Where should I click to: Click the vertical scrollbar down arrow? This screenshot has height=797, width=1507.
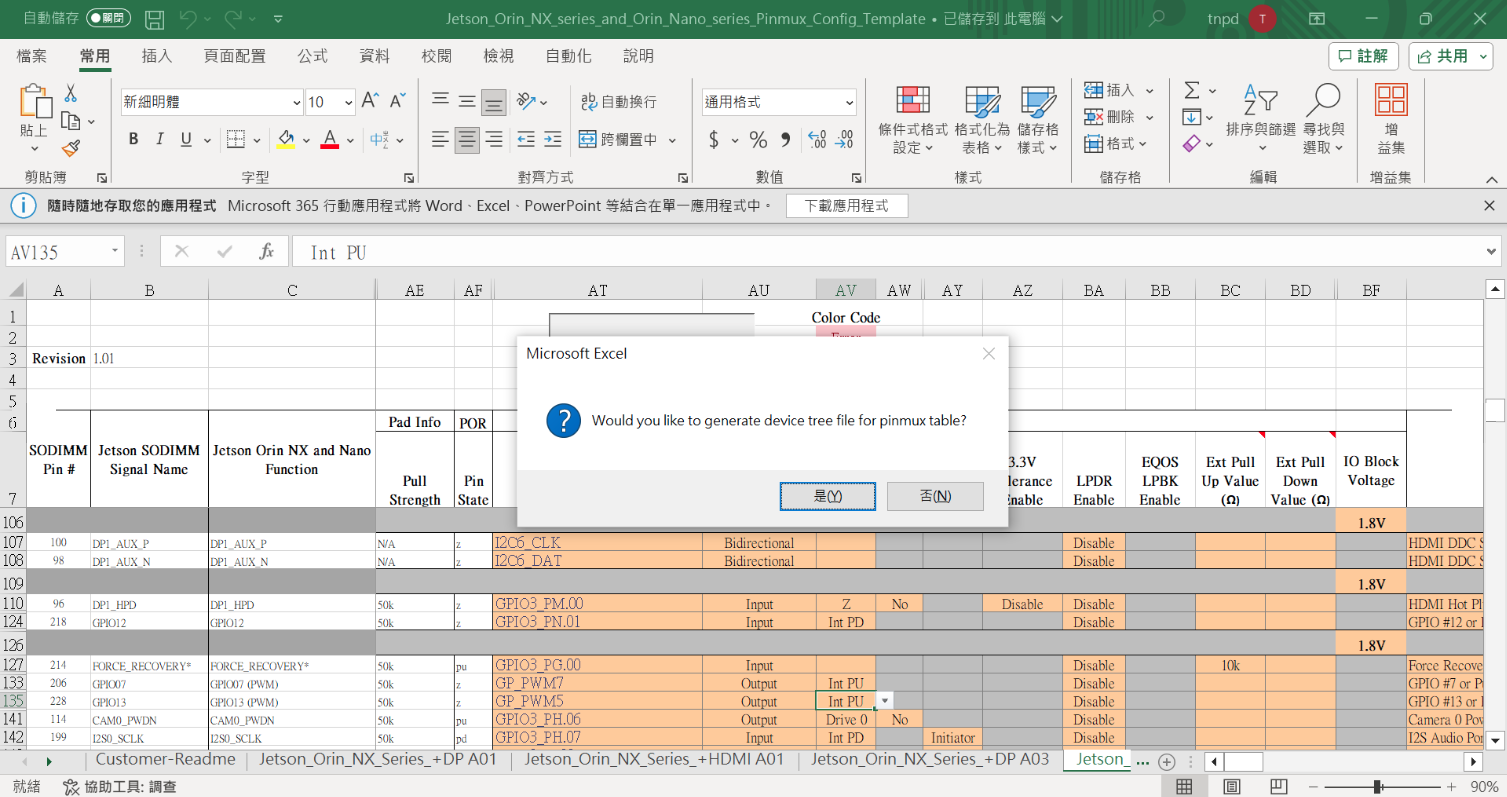tap(1495, 741)
